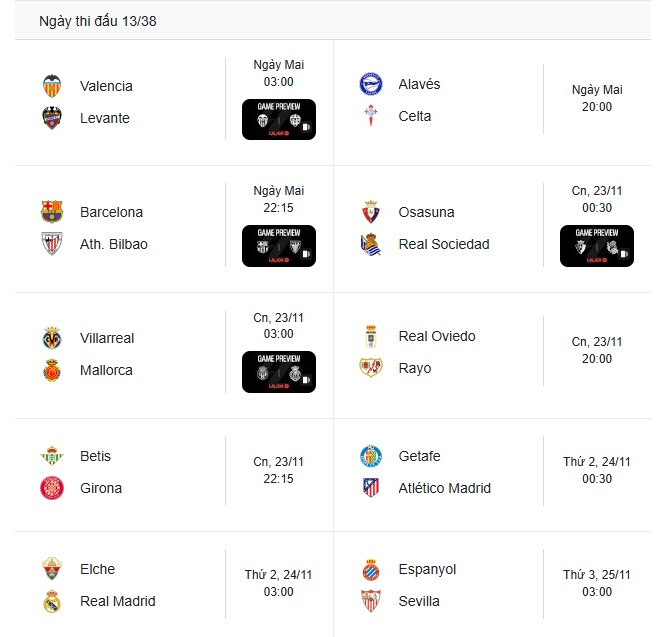
Task: Click the Real Madrid club crest
Action: coord(52,601)
